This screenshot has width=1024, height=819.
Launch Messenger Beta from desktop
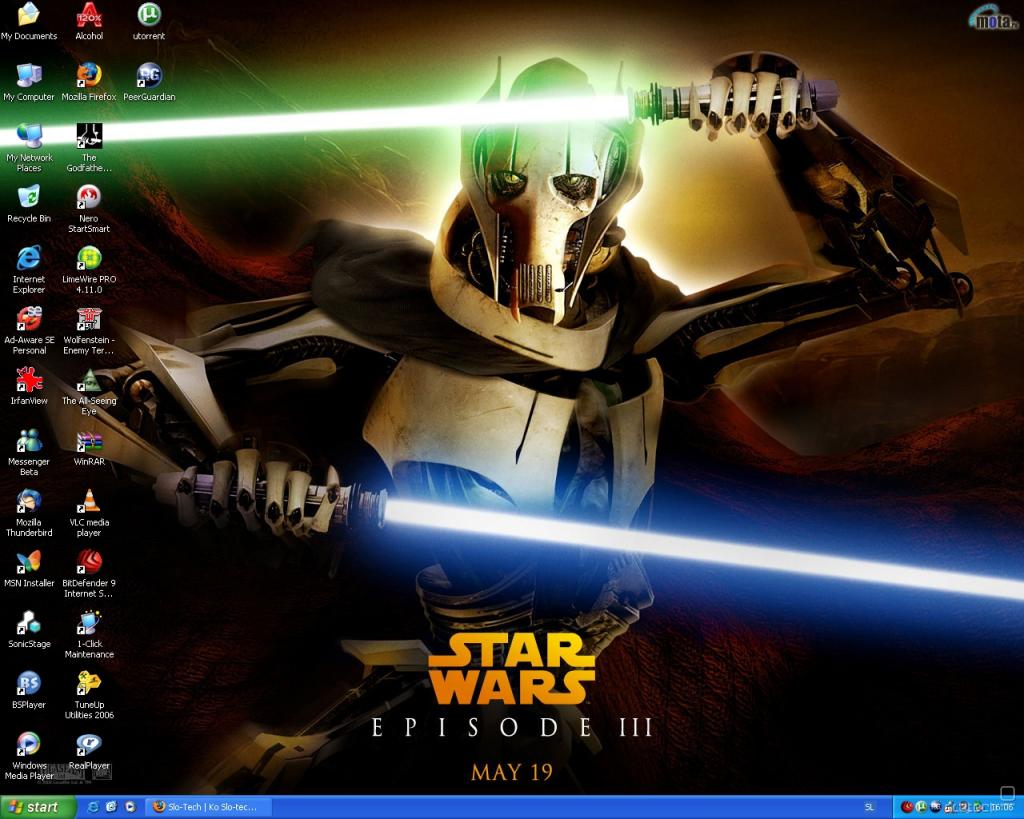(29, 452)
